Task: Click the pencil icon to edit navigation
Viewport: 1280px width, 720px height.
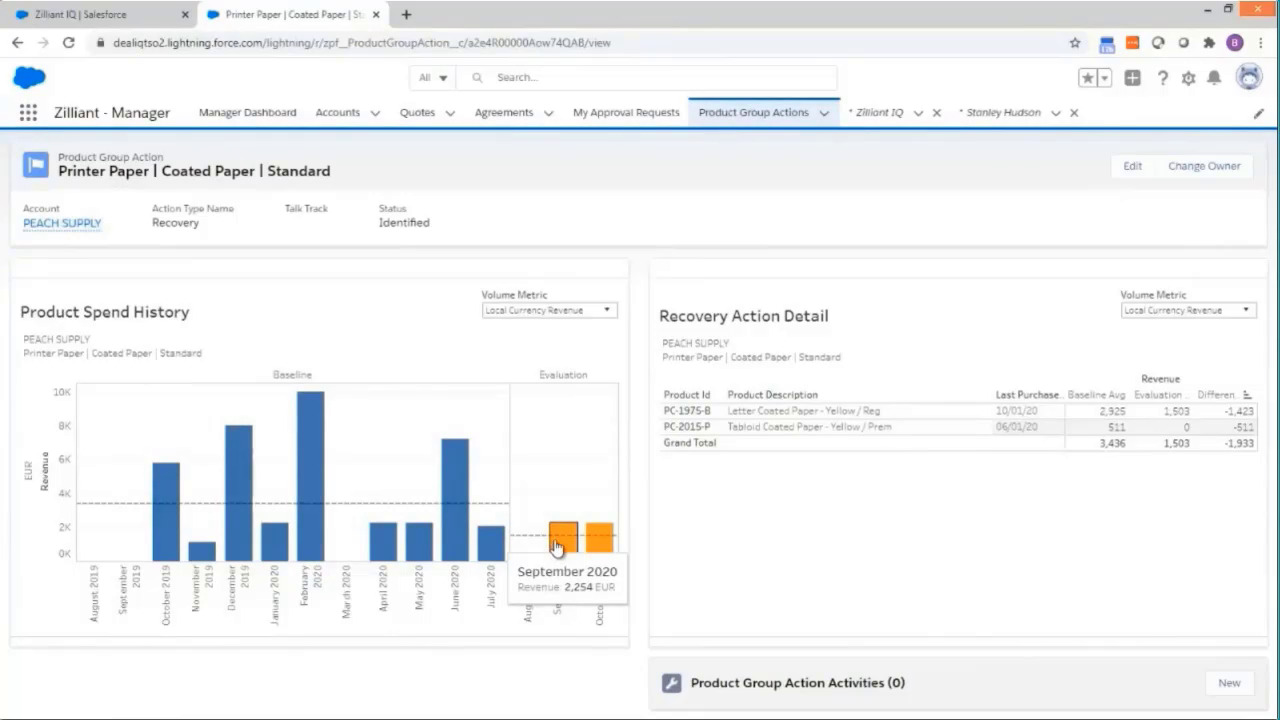Action: [1259, 113]
